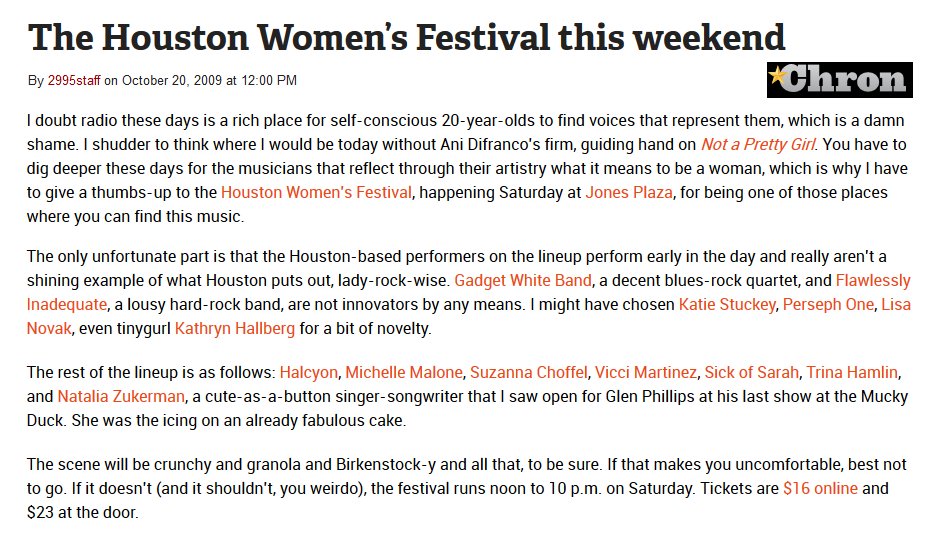
Task: Click the Vicci Martinez link
Action: click(645, 372)
